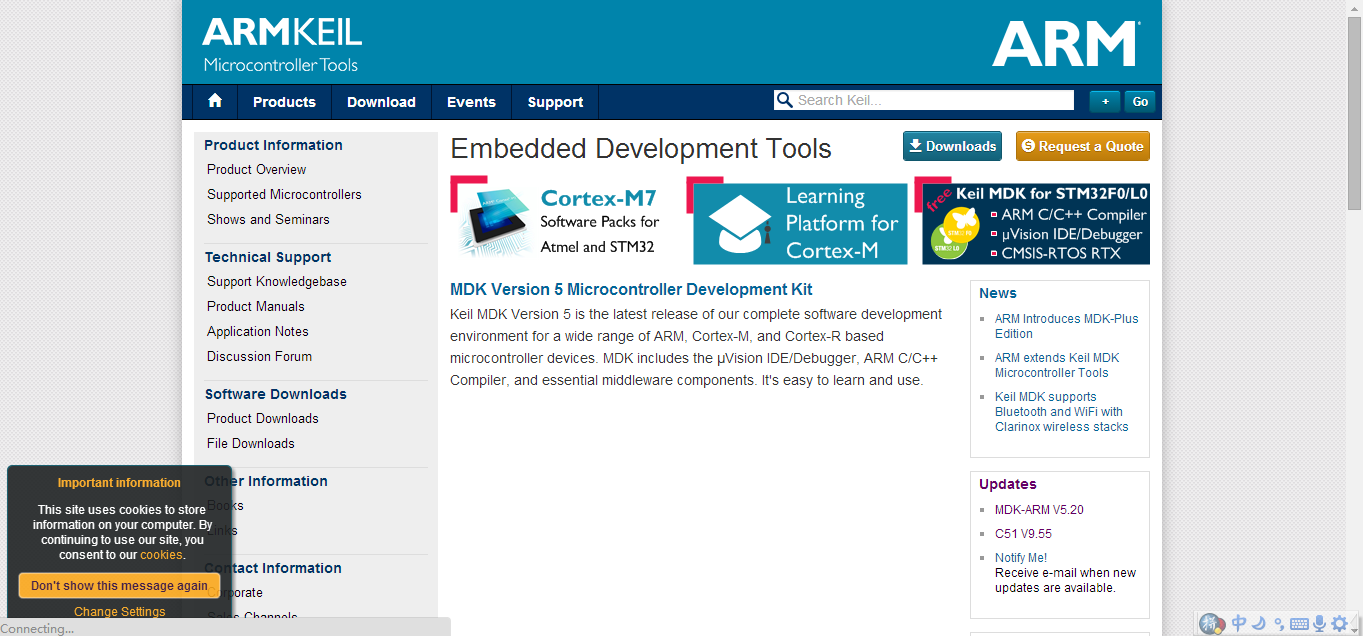Screen dimensions: 1363x636
Task: Click the Embedded Development Tools title
Action: (x=641, y=149)
